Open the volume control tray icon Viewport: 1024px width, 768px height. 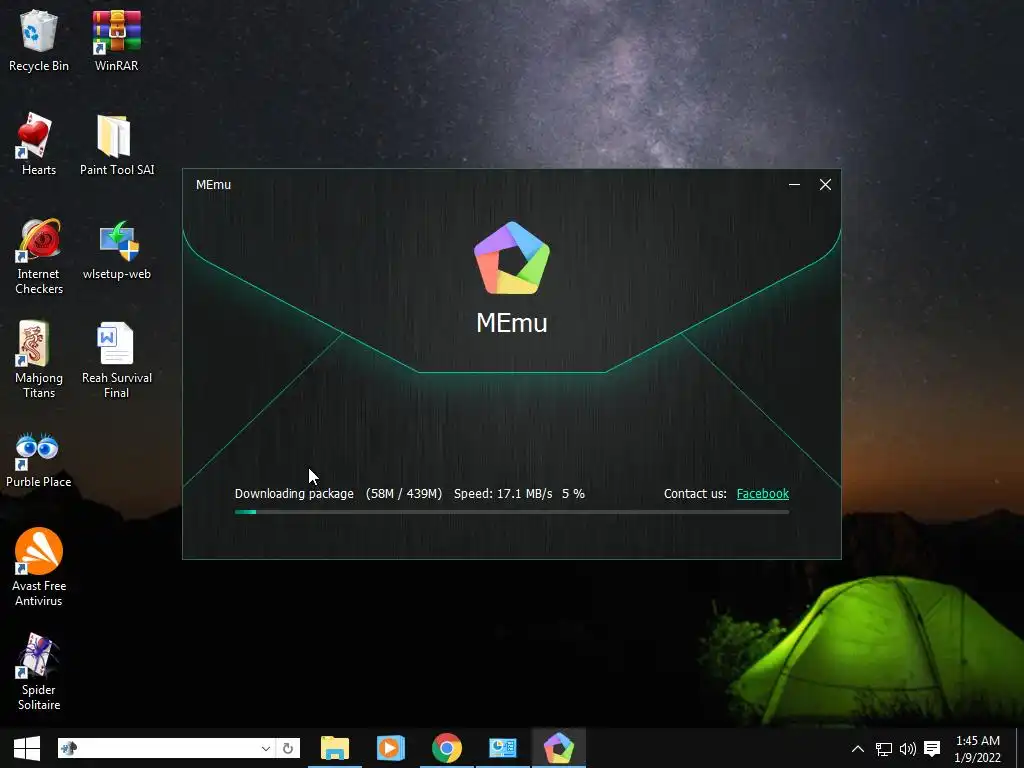click(908, 748)
